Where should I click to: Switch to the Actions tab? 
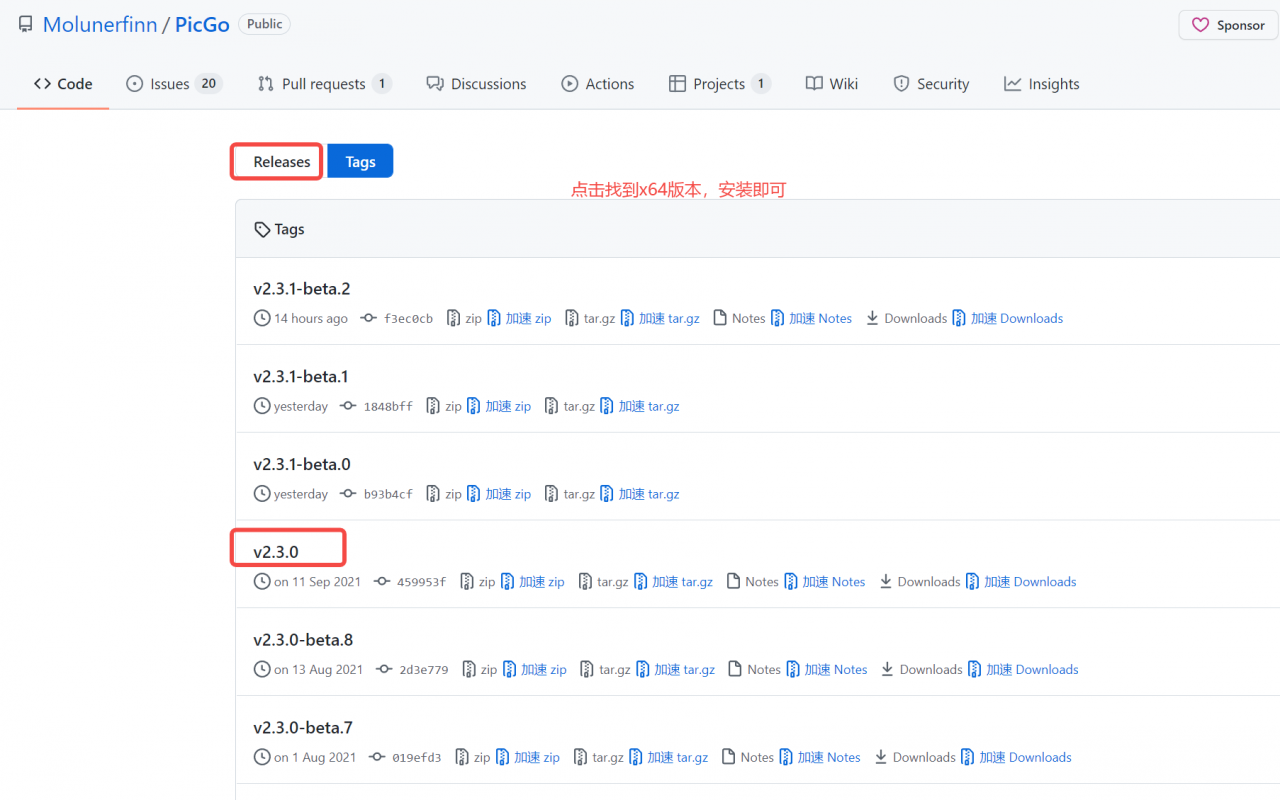tap(598, 84)
